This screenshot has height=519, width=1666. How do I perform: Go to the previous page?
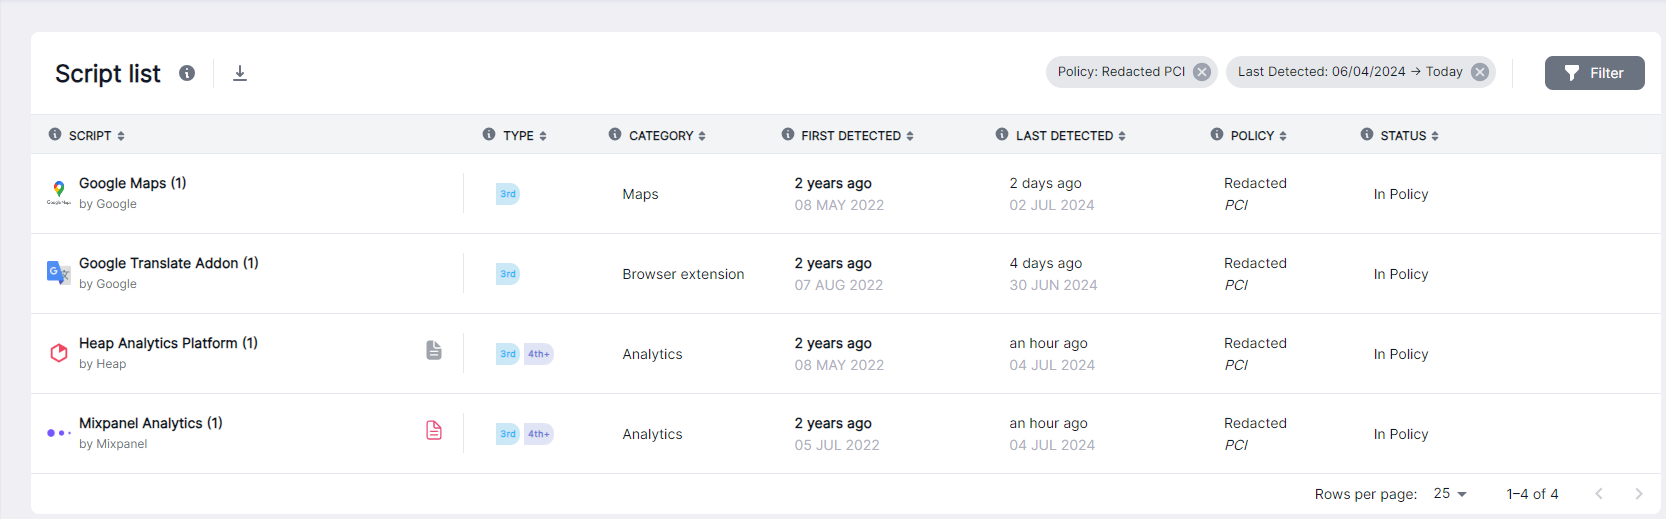click(x=1599, y=494)
